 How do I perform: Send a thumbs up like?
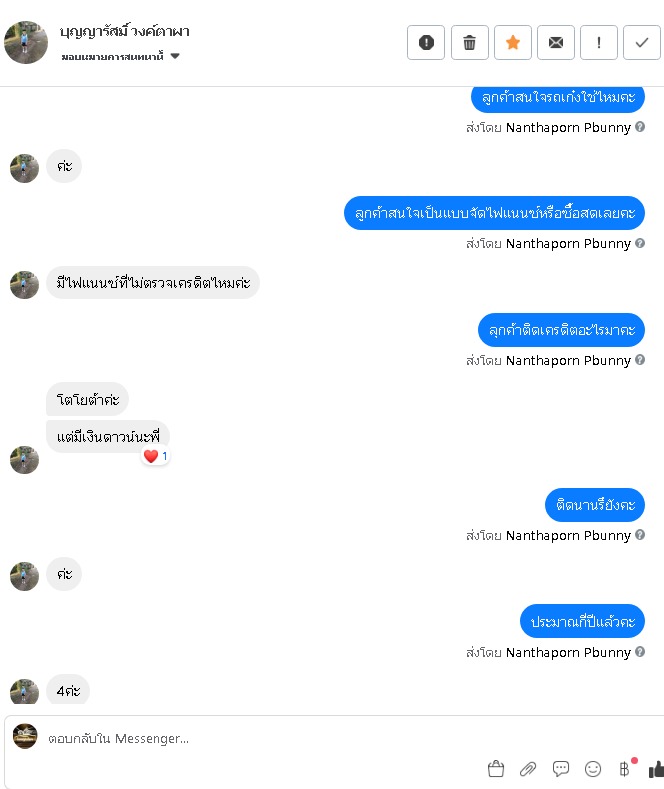(x=656, y=768)
